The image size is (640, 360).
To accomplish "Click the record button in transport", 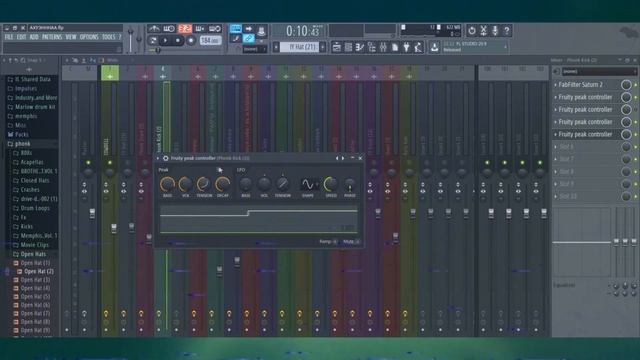I will pyautogui.click(x=191, y=40).
